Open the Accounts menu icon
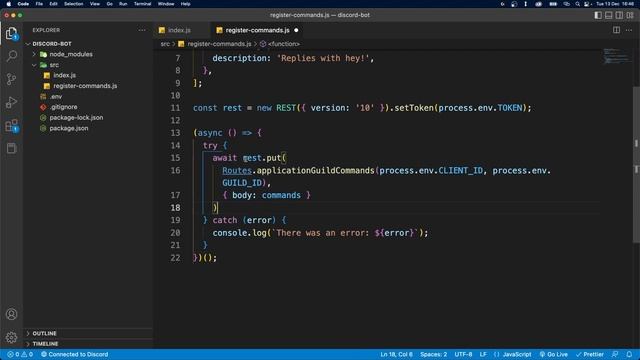Image resolution: width=640 pixels, height=360 pixels. click(x=11, y=314)
